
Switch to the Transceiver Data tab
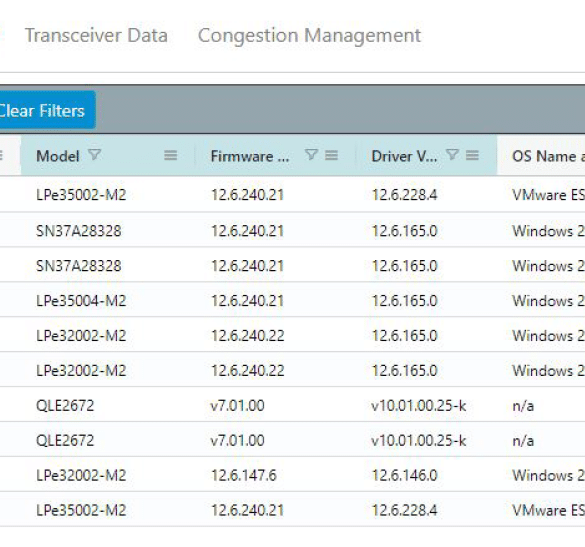pos(96,36)
